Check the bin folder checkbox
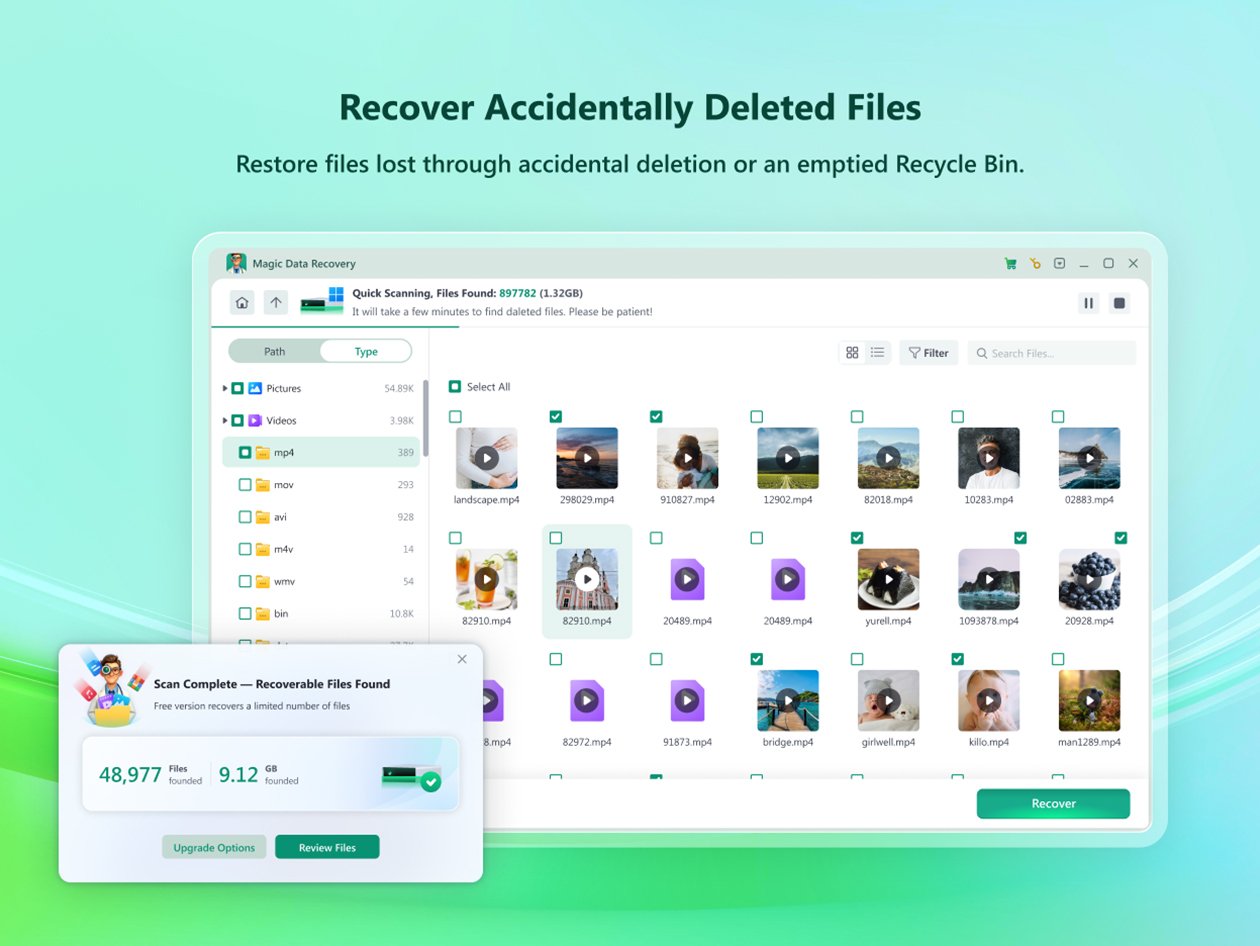The height and width of the screenshot is (946, 1260). tap(245, 613)
